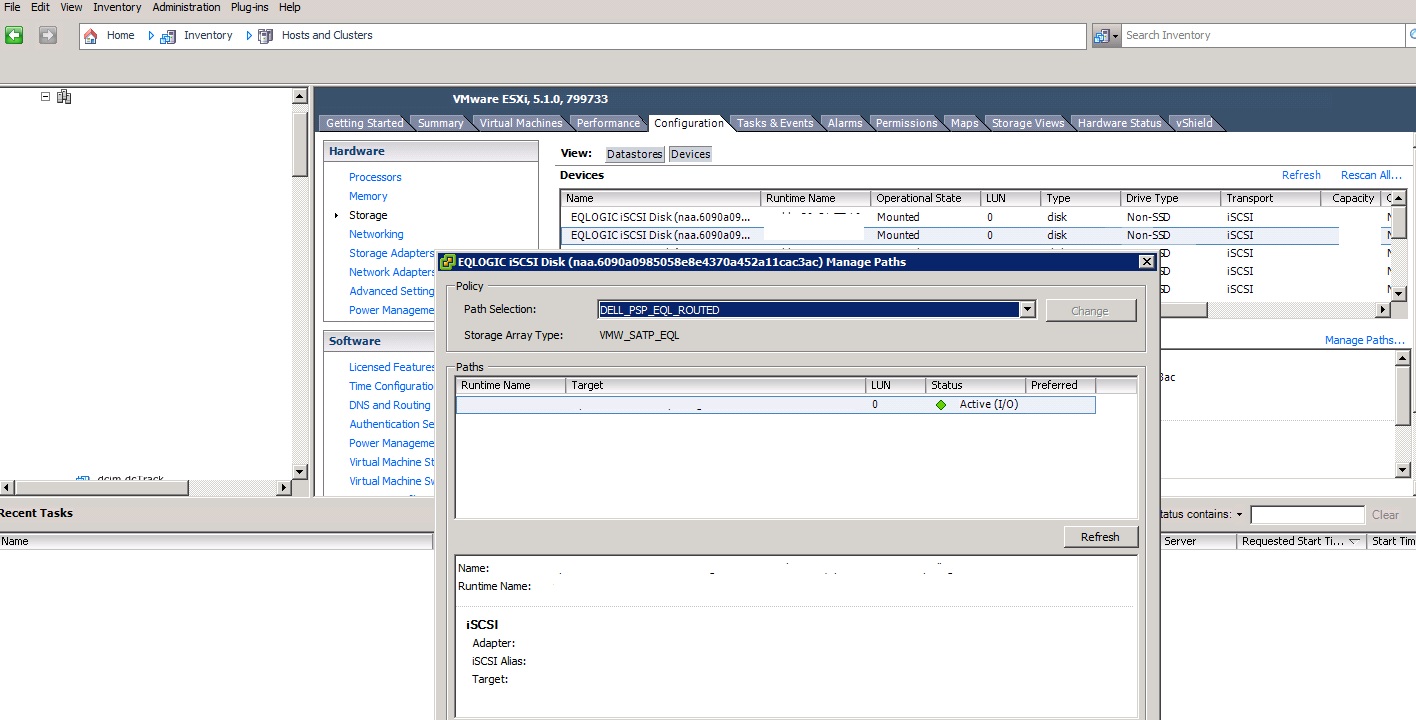Expand breadcrumb arrow after Inventory

point(249,35)
